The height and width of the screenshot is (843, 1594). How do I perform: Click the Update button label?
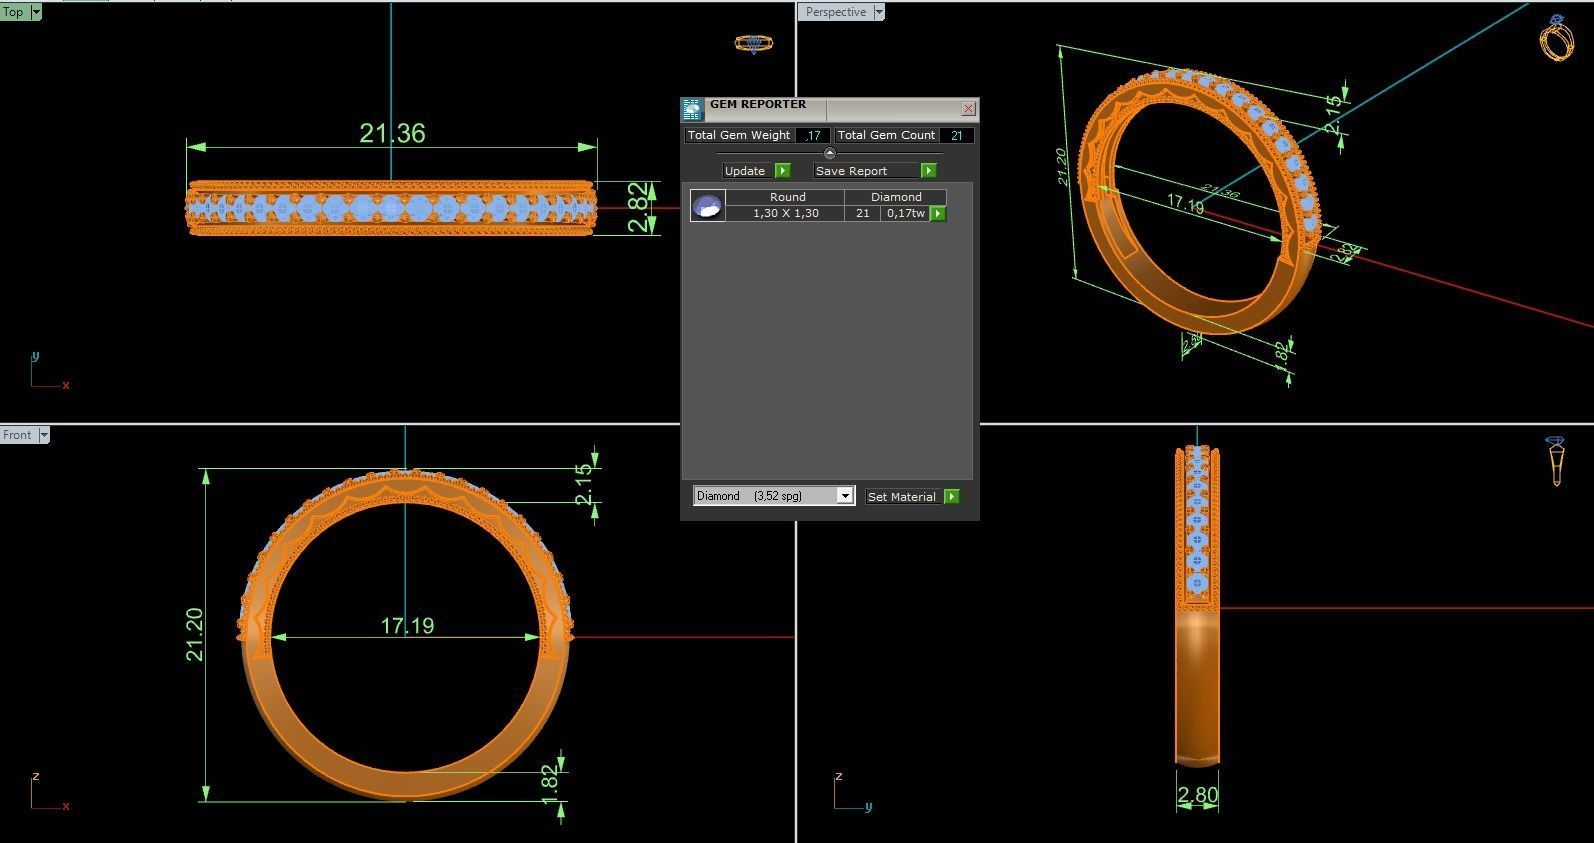pyautogui.click(x=745, y=171)
